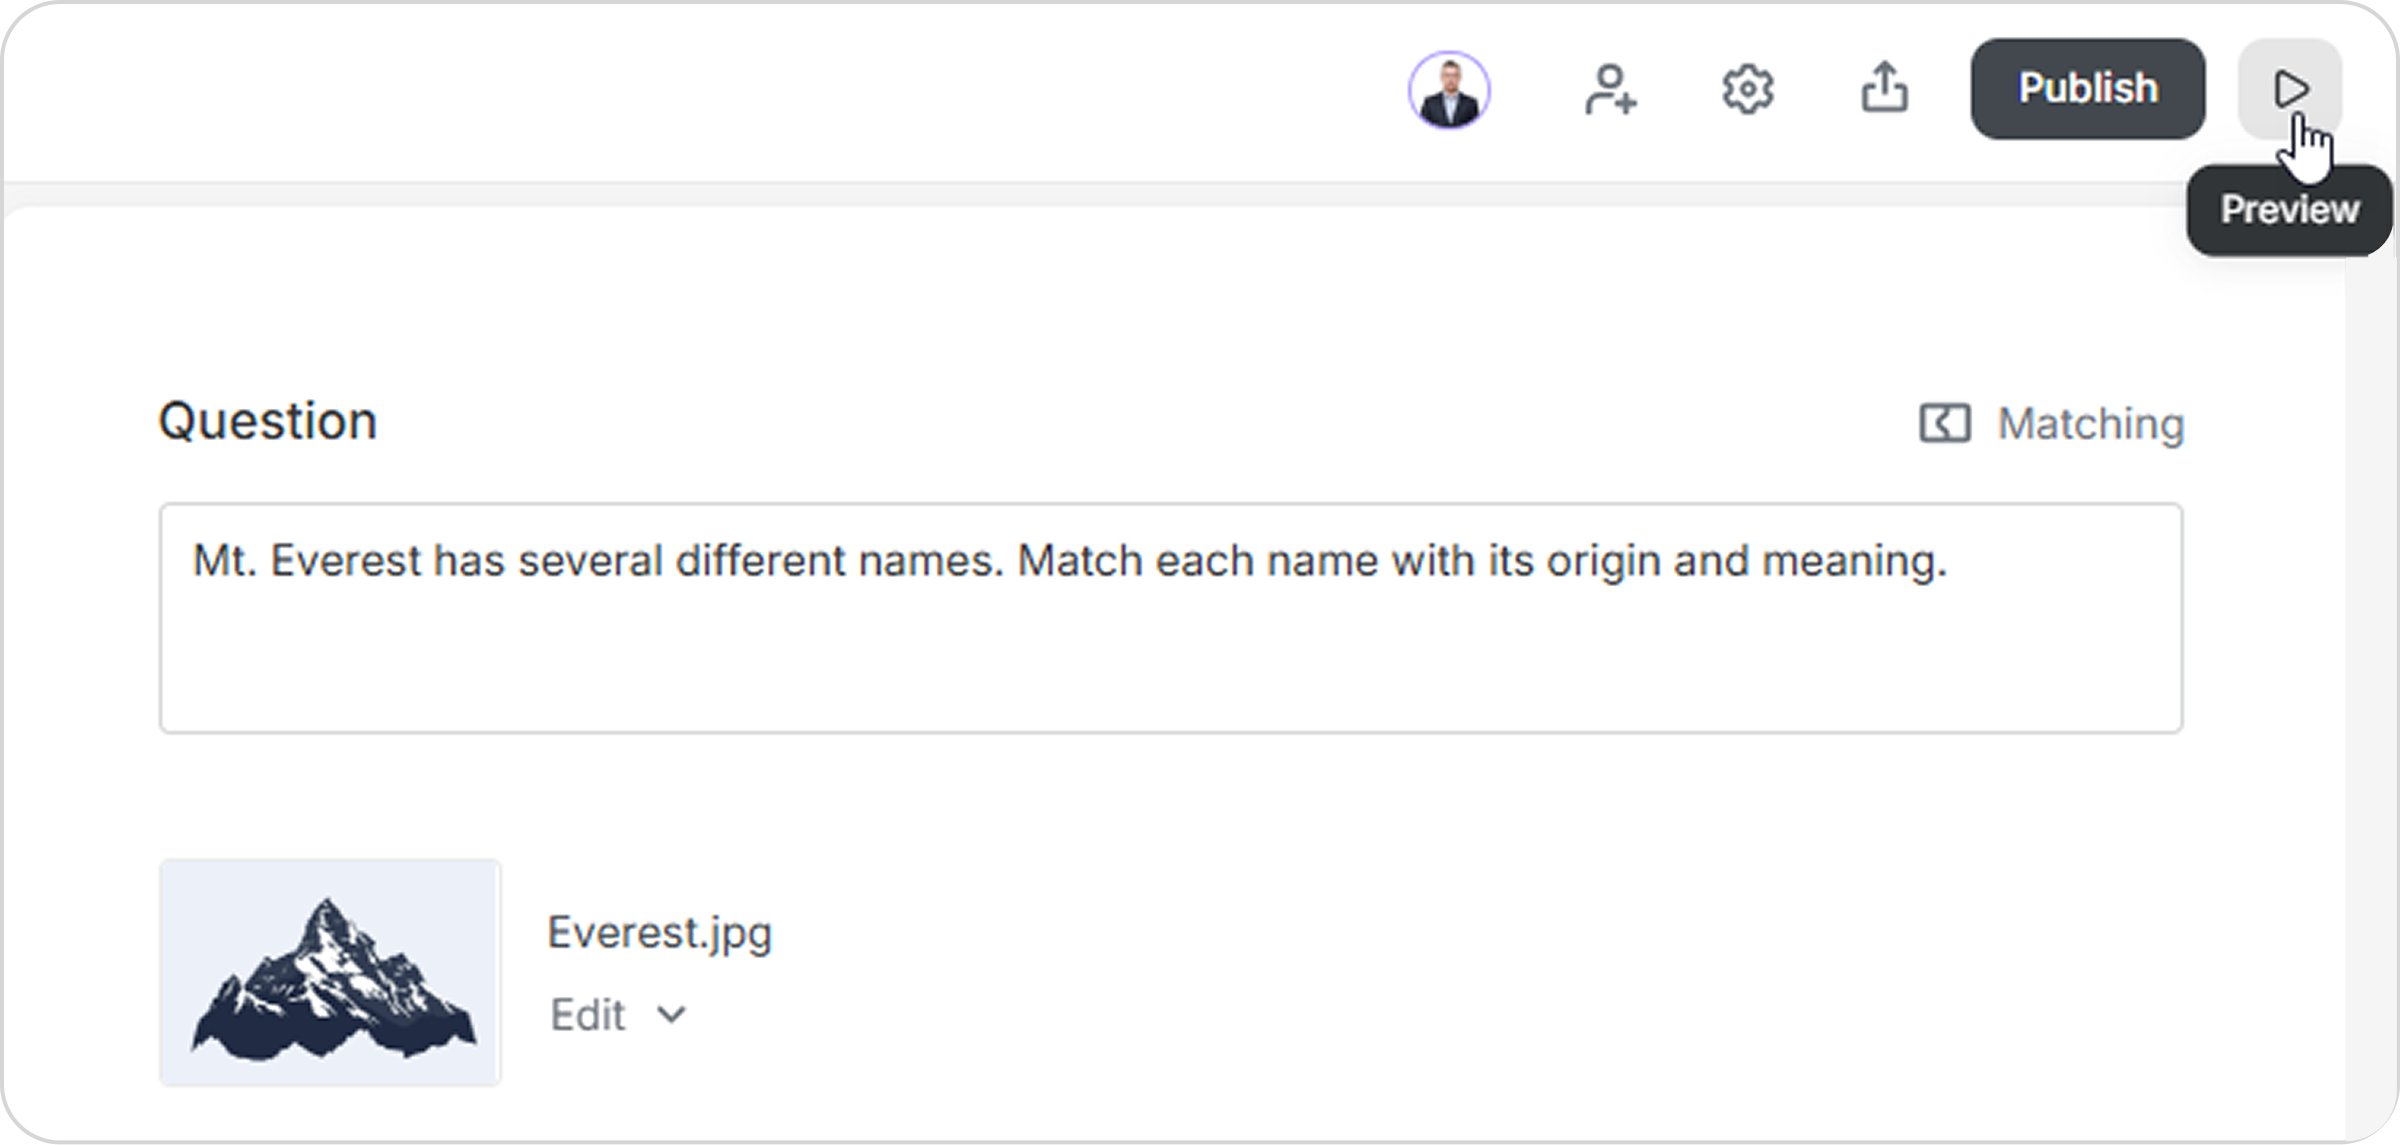Click the Everest.jpg file name

(x=660, y=933)
